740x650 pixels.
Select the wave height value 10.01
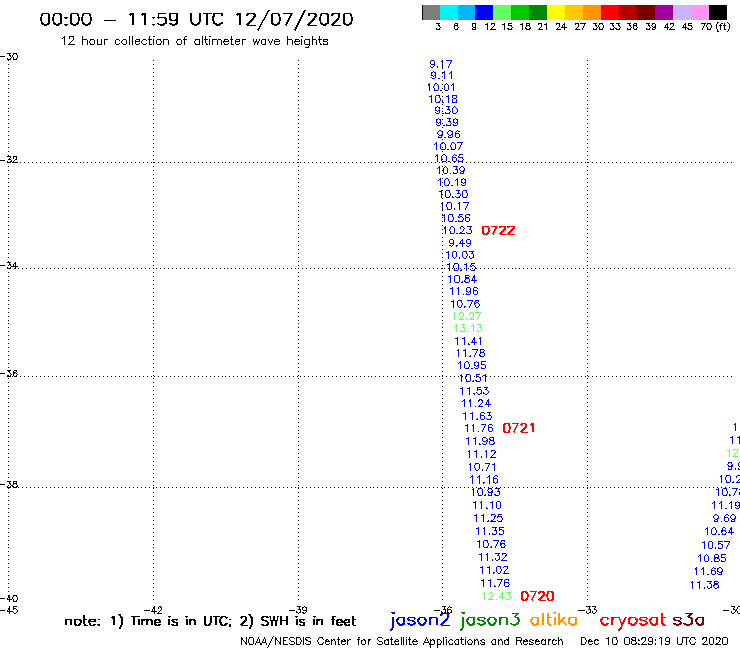click(x=441, y=87)
